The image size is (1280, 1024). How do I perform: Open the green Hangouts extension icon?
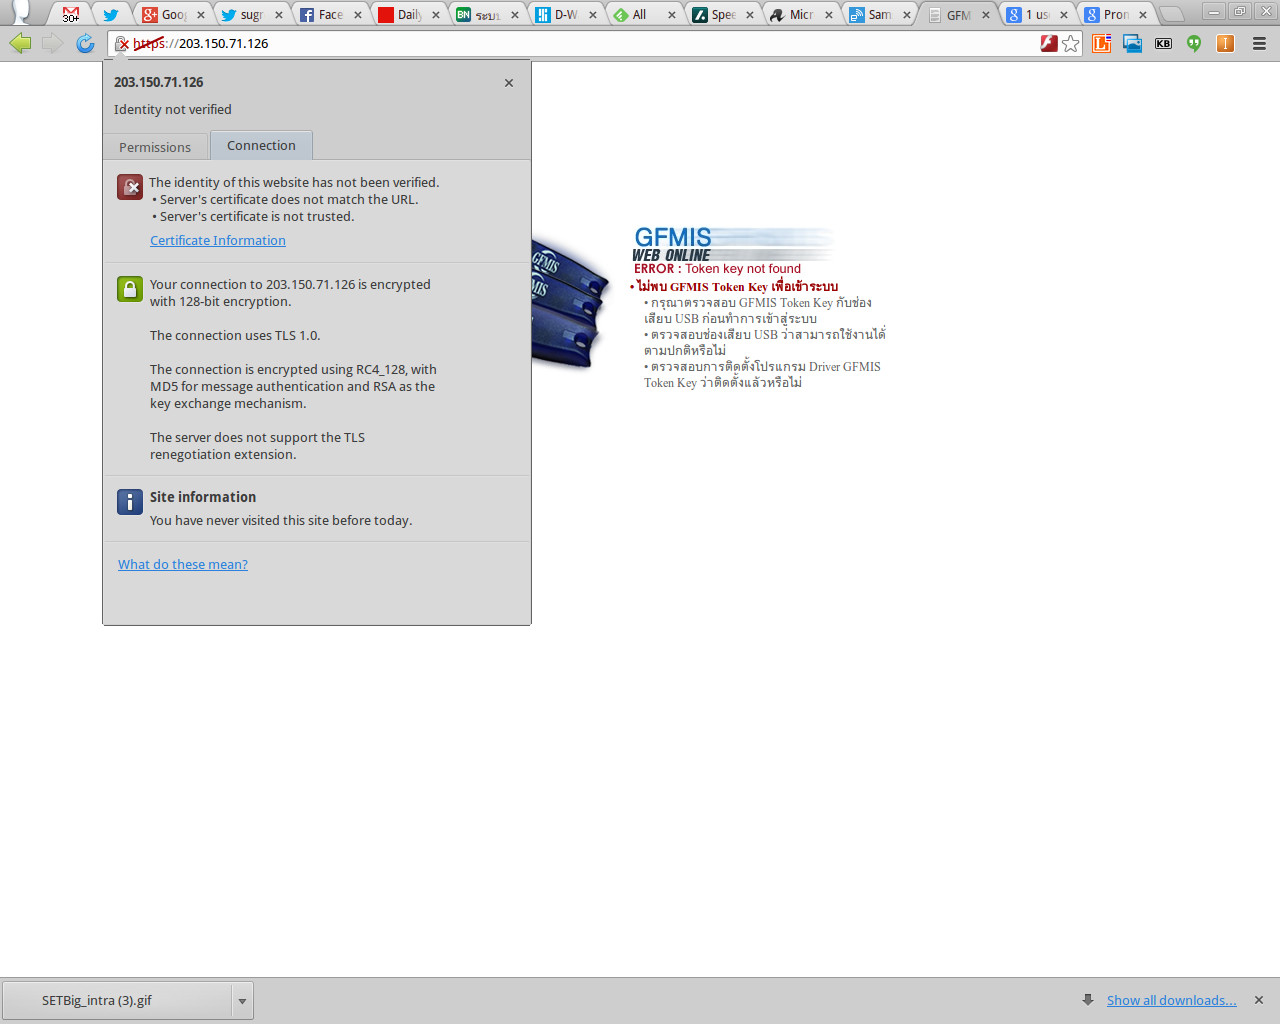[1194, 43]
